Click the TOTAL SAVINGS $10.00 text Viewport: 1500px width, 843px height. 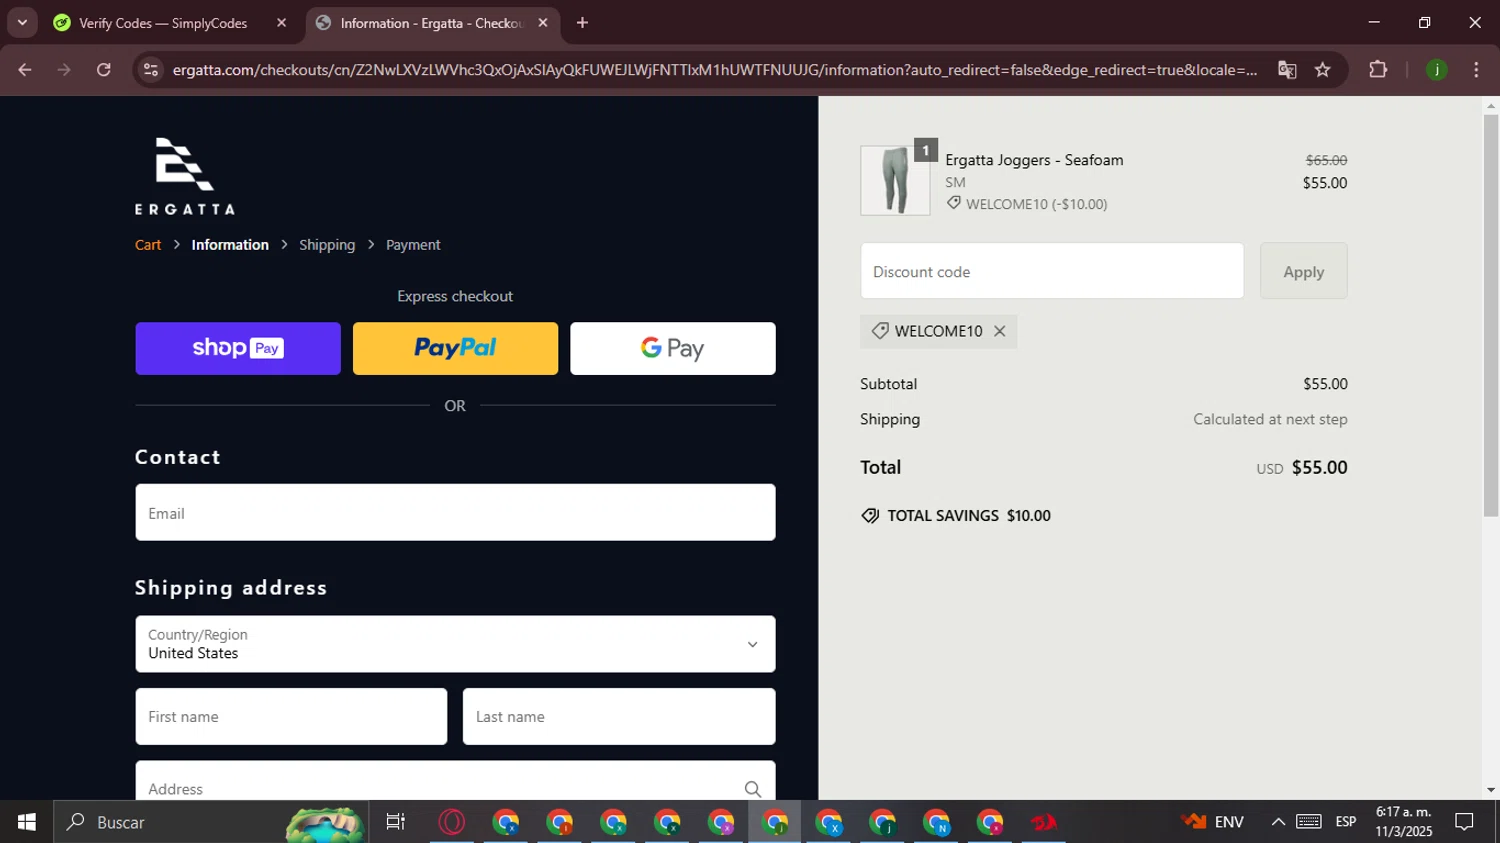(969, 516)
